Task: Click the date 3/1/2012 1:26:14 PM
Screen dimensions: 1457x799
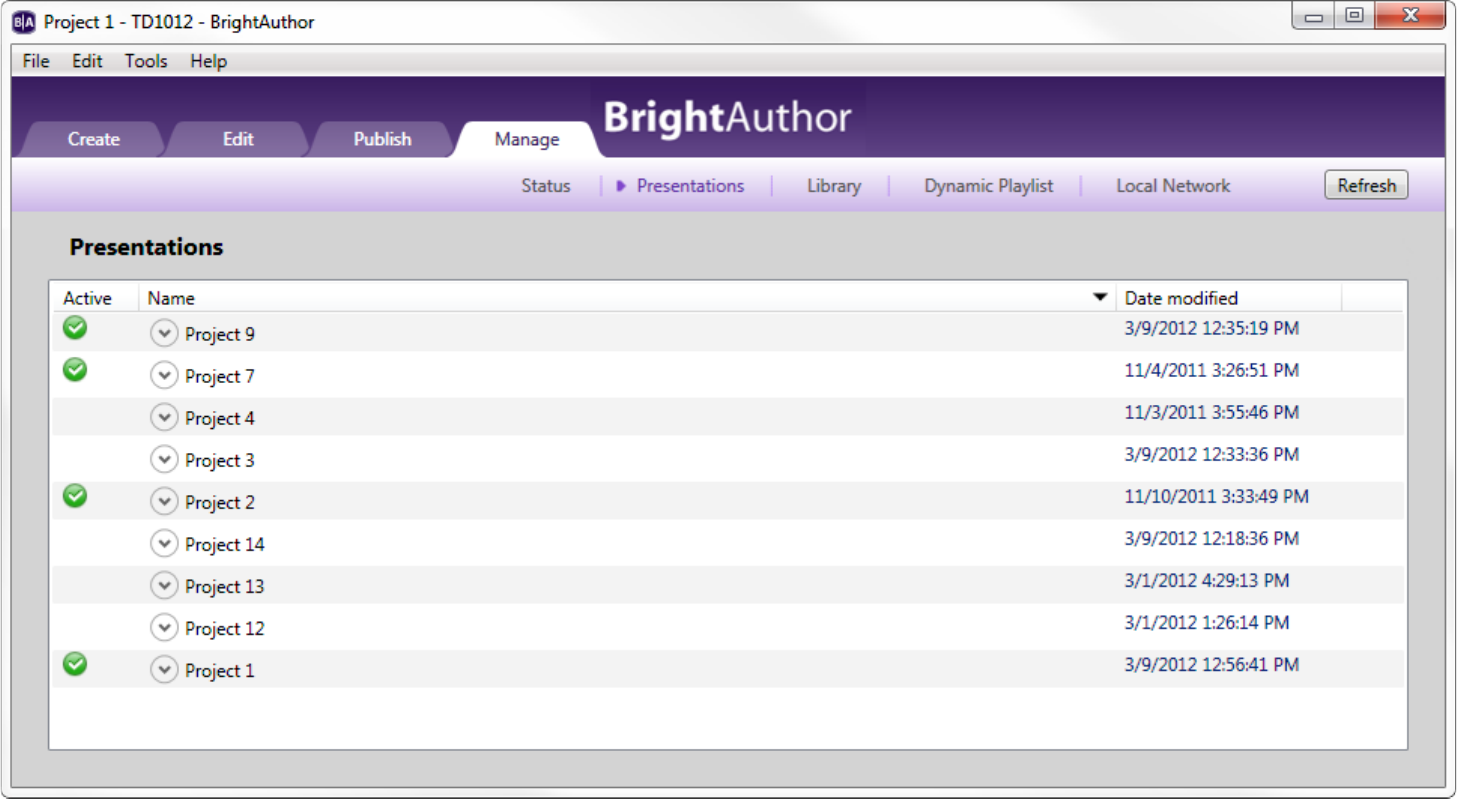Action: (1207, 622)
